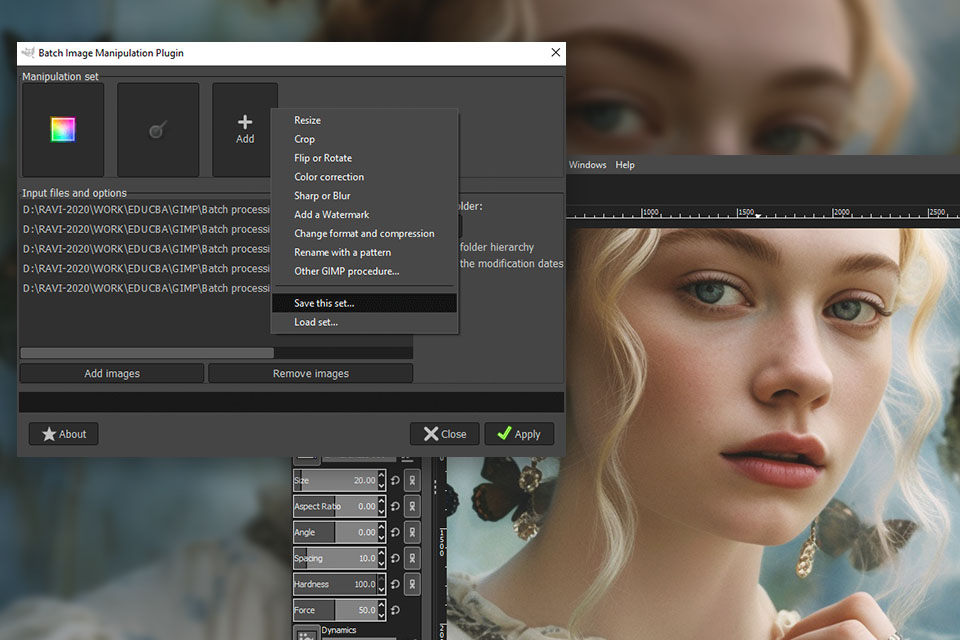Select Rename with a pattern
Viewport: 960px width, 640px height.
pyautogui.click(x=364, y=252)
